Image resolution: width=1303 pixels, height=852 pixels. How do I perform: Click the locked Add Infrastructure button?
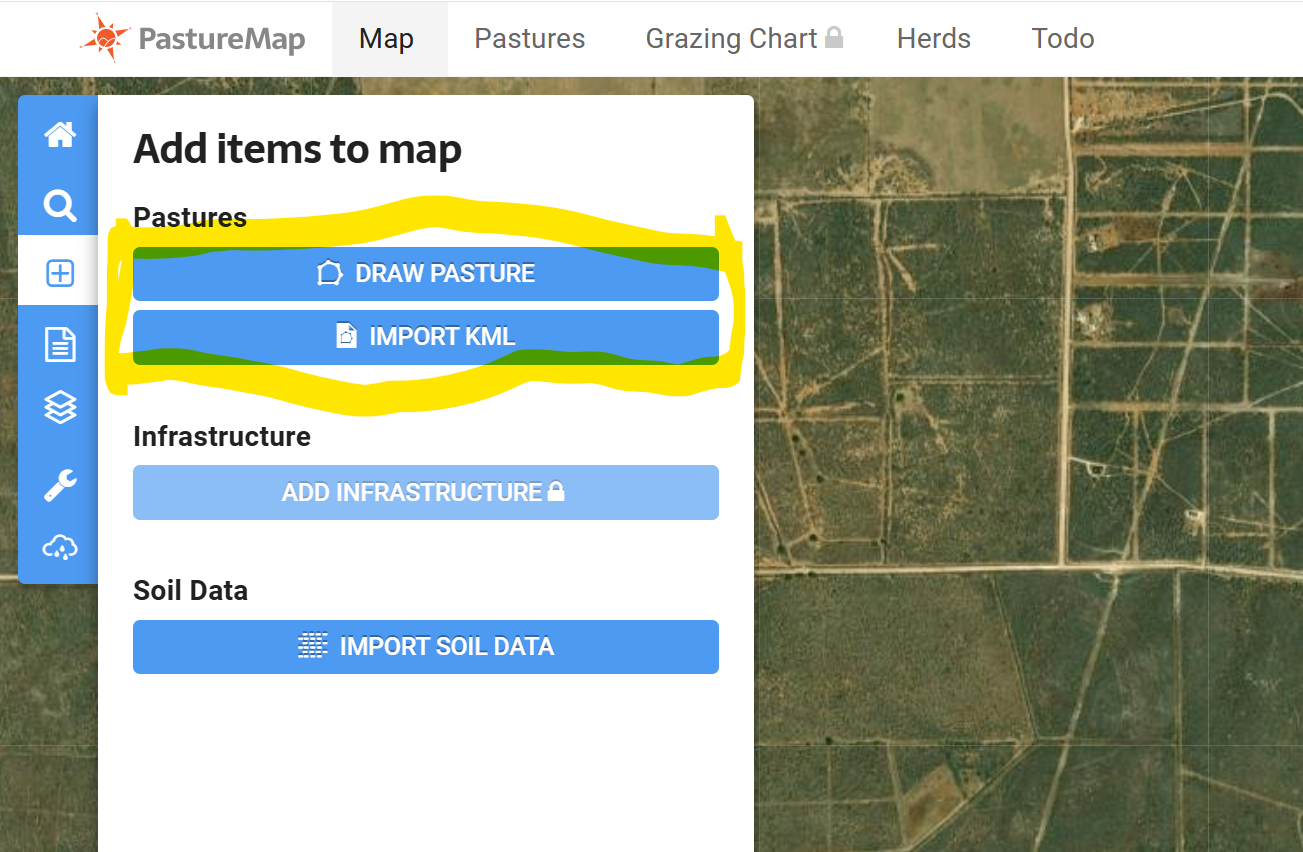[426, 492]
